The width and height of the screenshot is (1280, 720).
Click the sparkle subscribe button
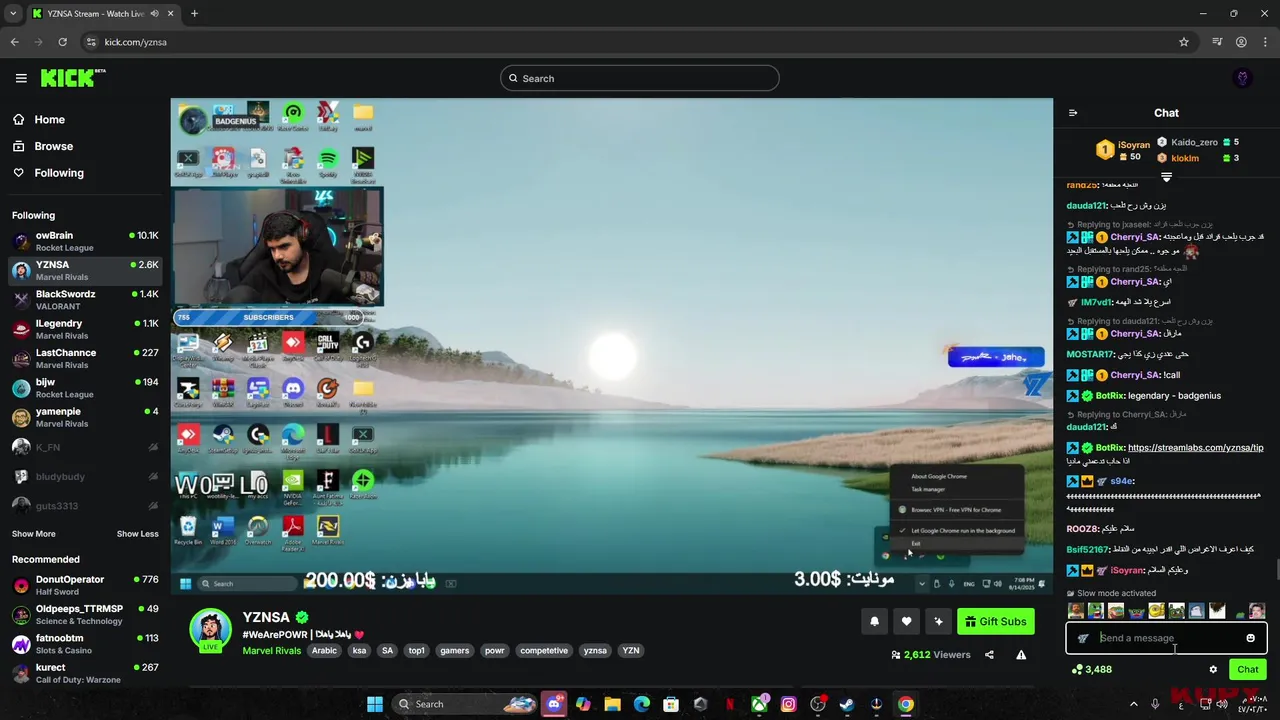(x=938, y=621)
